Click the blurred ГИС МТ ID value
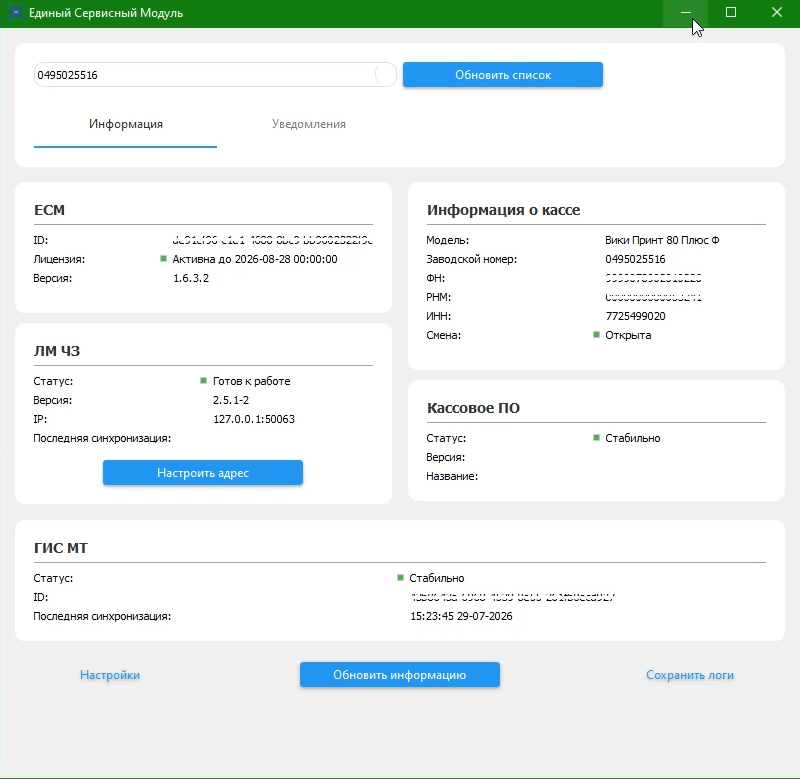 (513, 597)
